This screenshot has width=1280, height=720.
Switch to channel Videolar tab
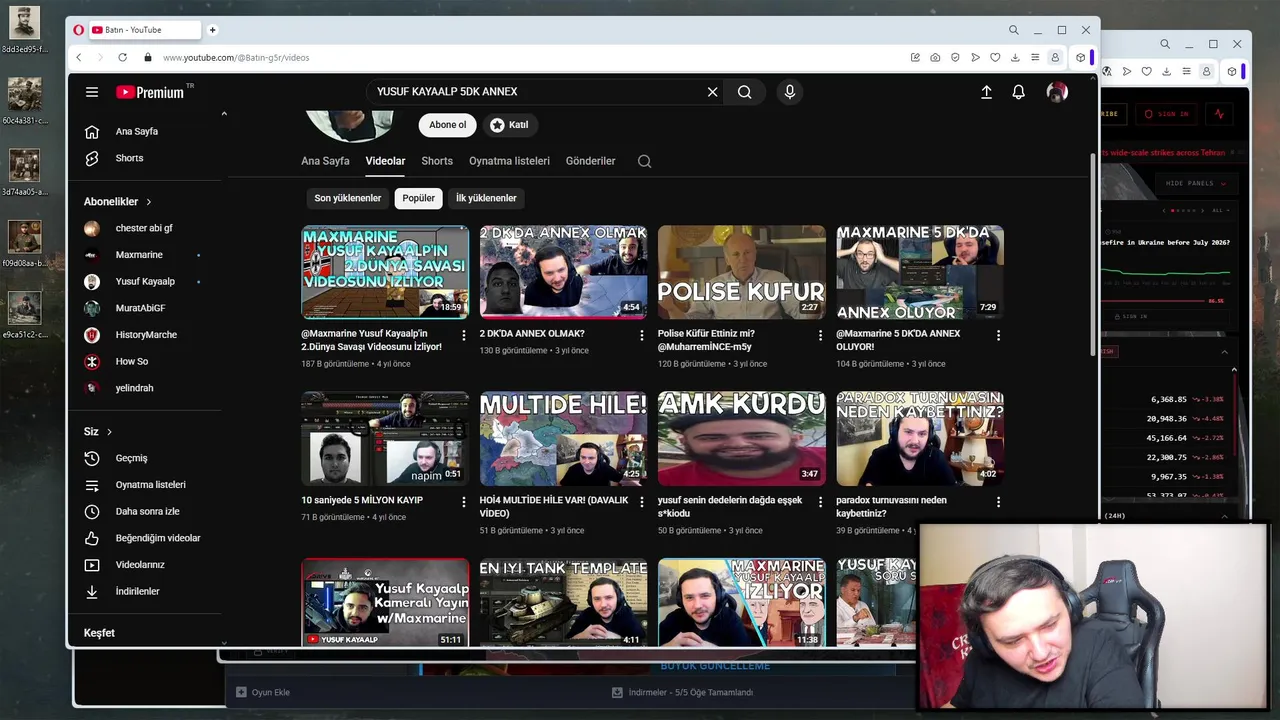tap(385, 161)
